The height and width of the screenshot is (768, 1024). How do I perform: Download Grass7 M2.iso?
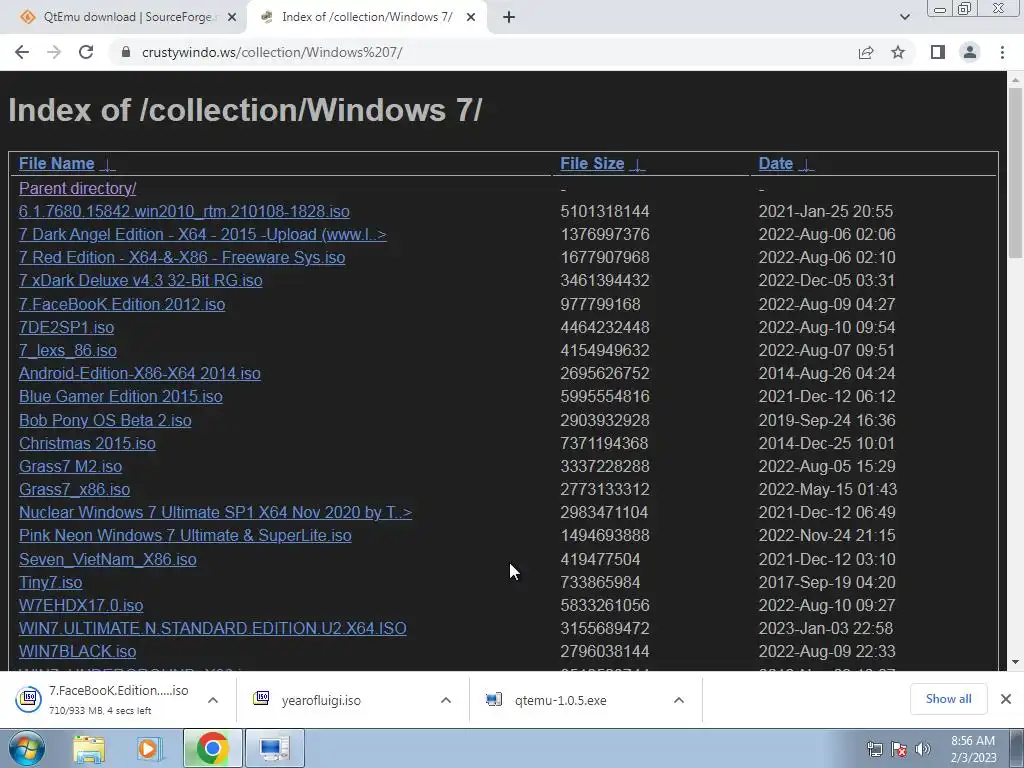71,466
